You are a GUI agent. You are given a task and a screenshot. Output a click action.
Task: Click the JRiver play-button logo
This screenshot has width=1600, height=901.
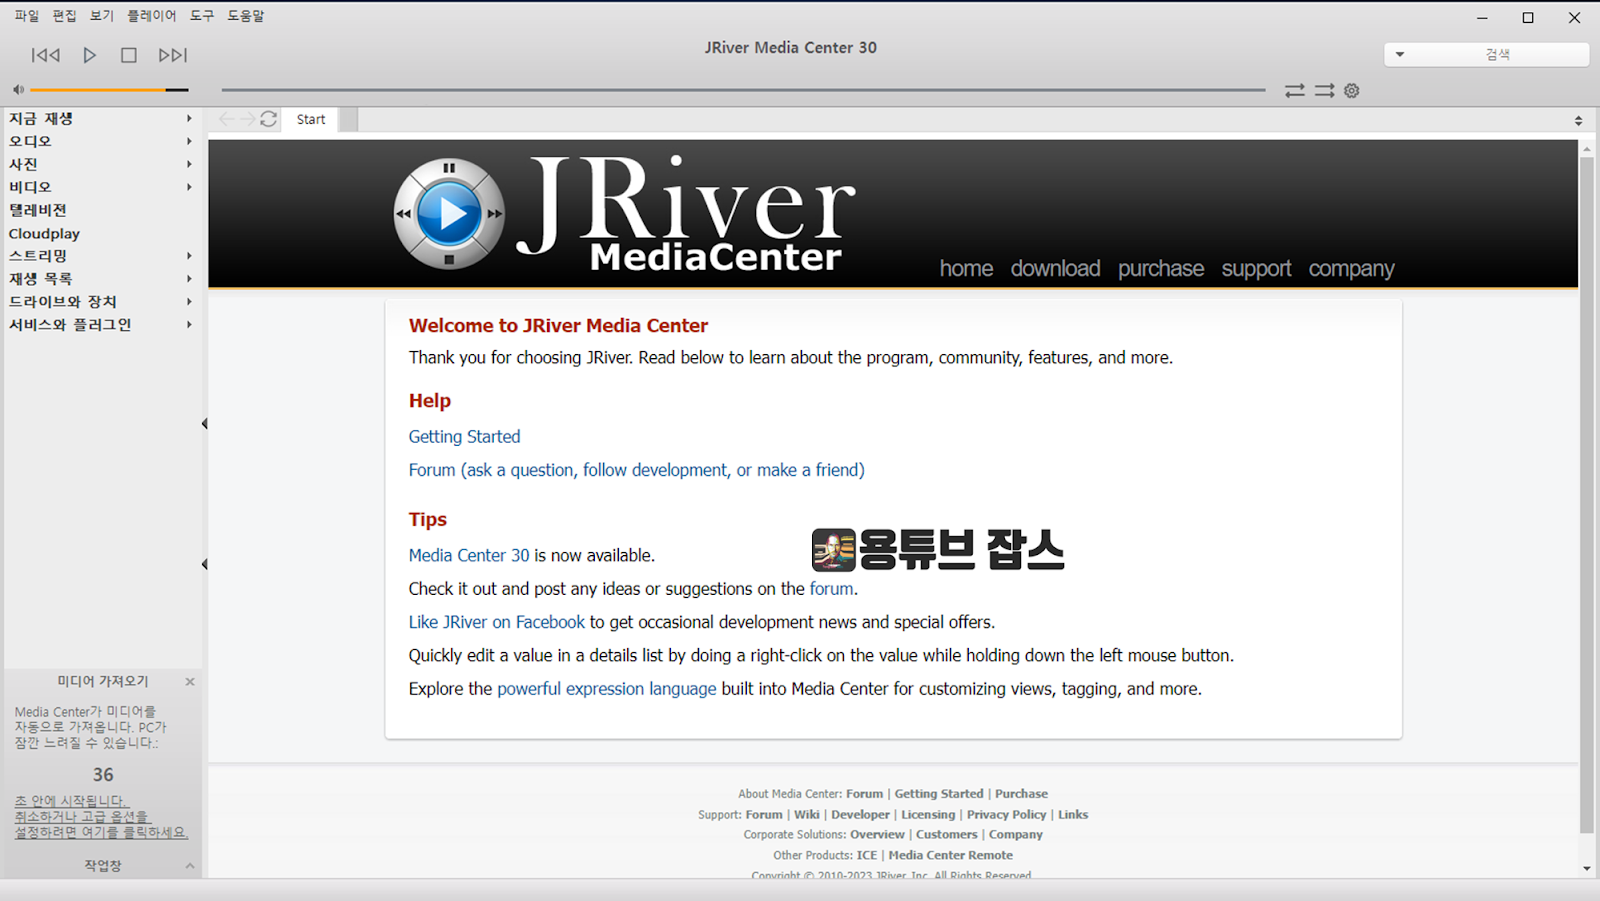pos(449,214)
